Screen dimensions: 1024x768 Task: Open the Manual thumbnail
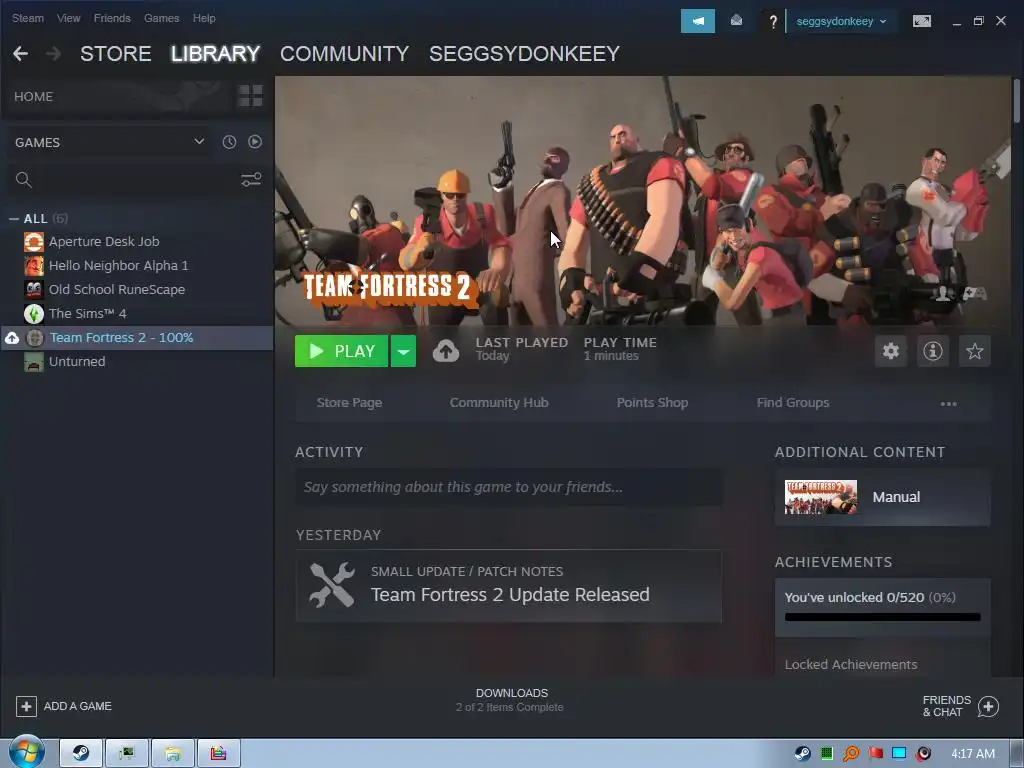821,498
